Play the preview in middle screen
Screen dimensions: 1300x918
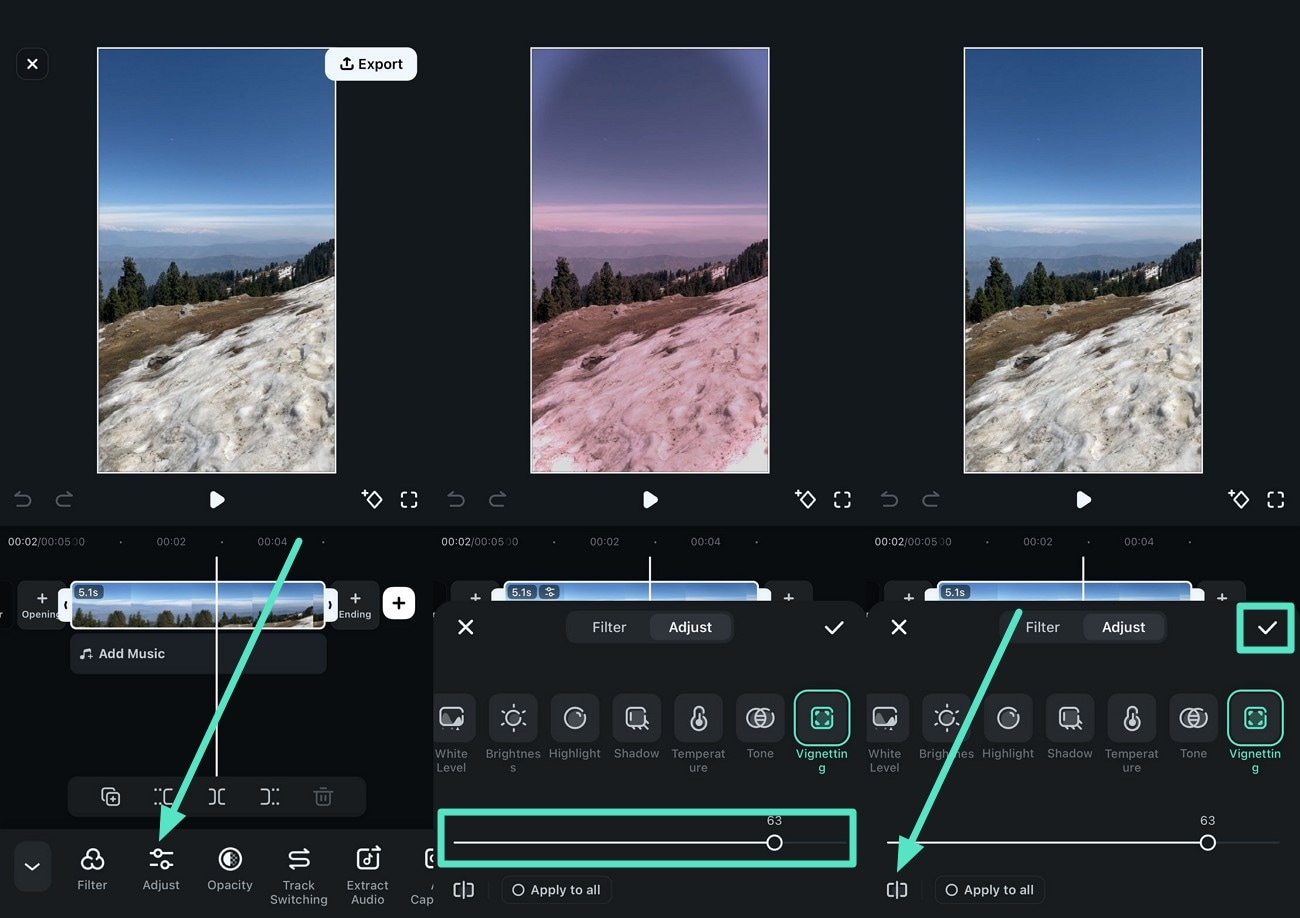click(650, 499)
